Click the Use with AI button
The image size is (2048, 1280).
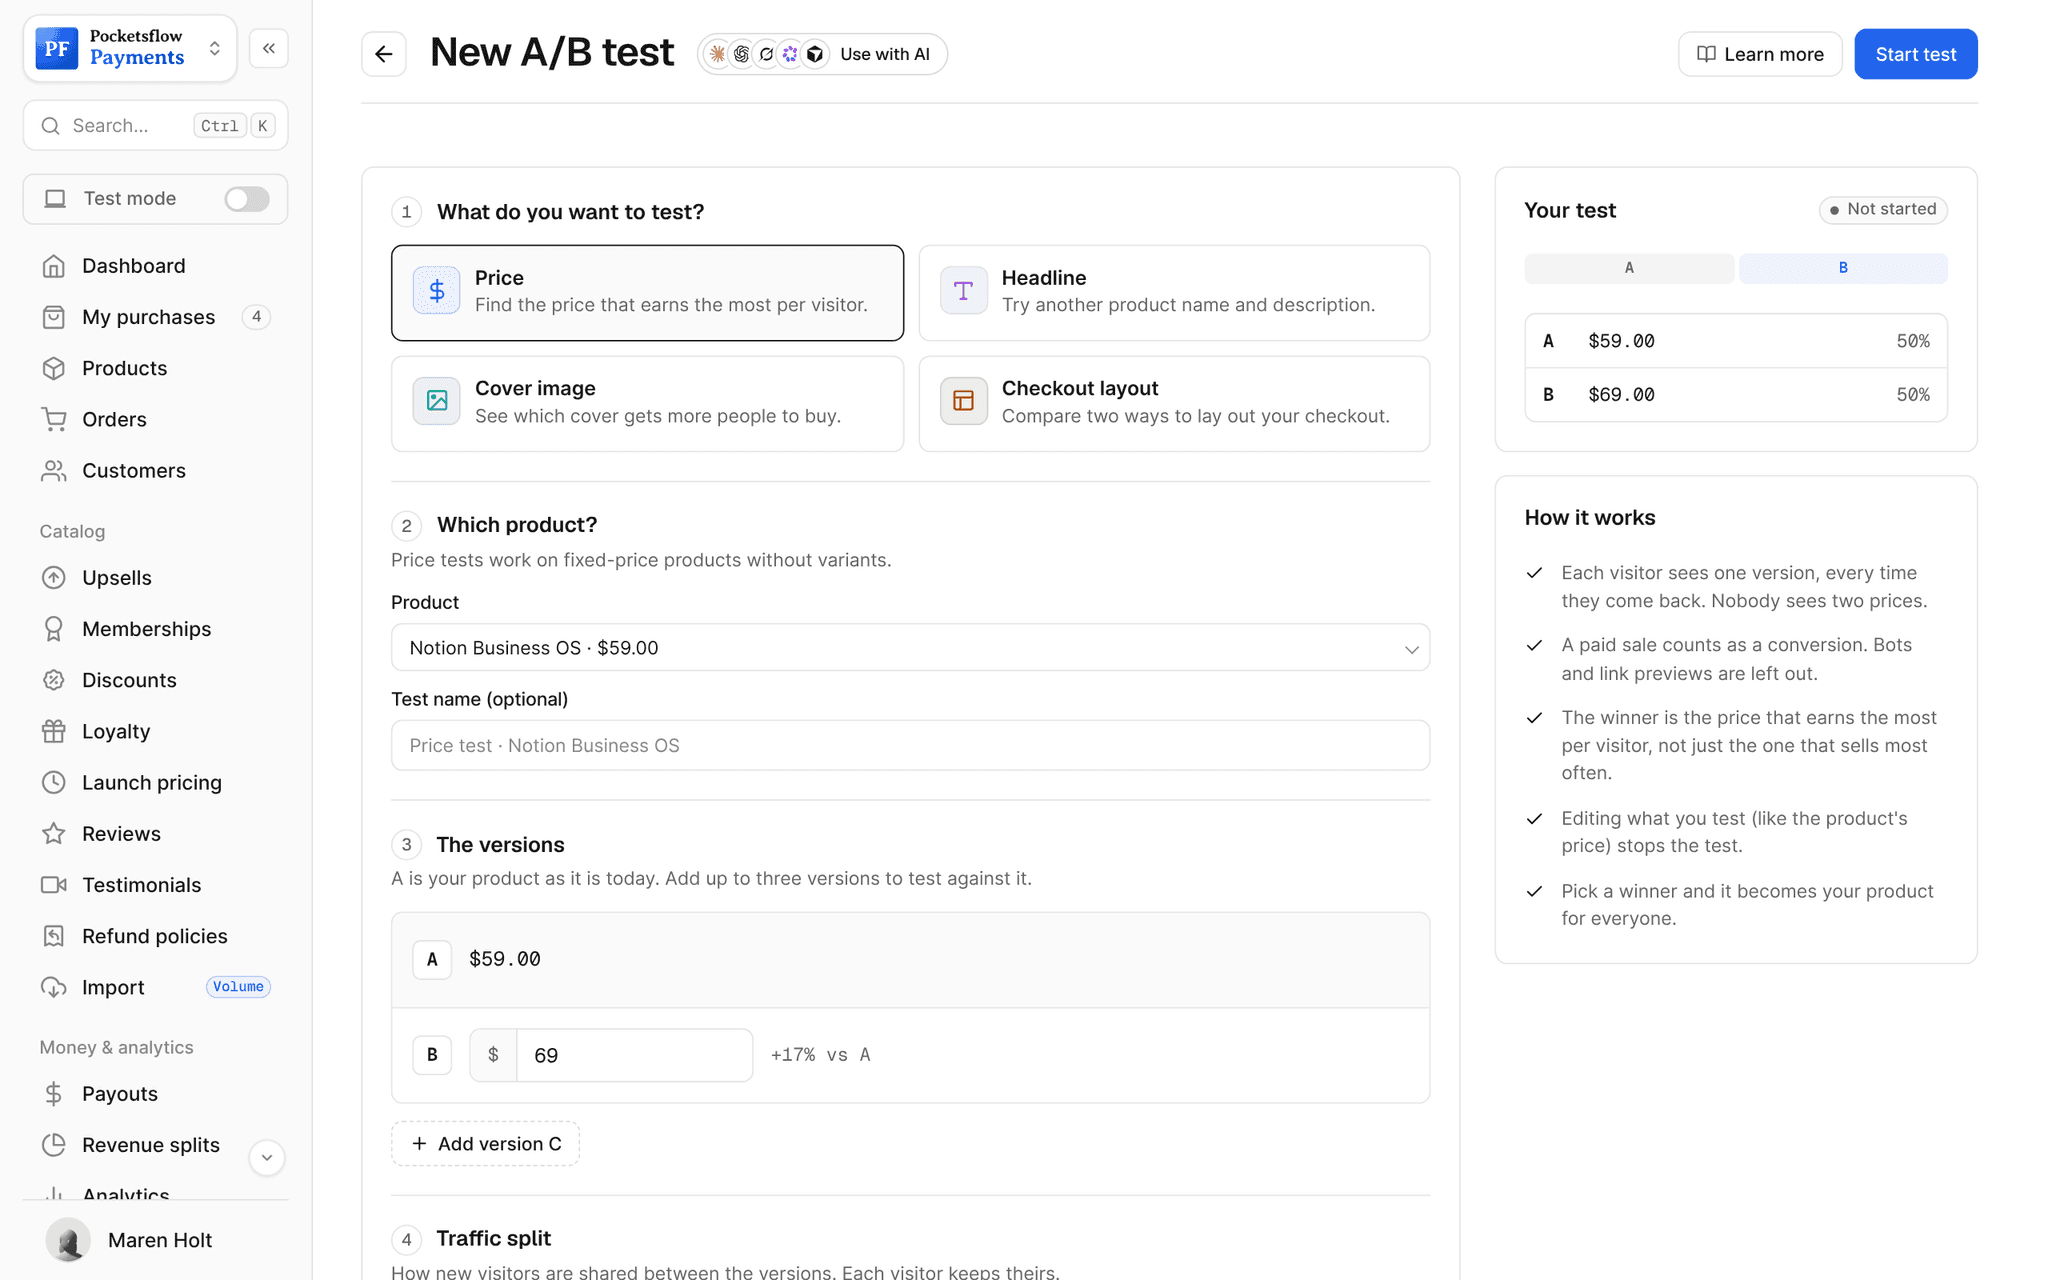tap(822, 54)
